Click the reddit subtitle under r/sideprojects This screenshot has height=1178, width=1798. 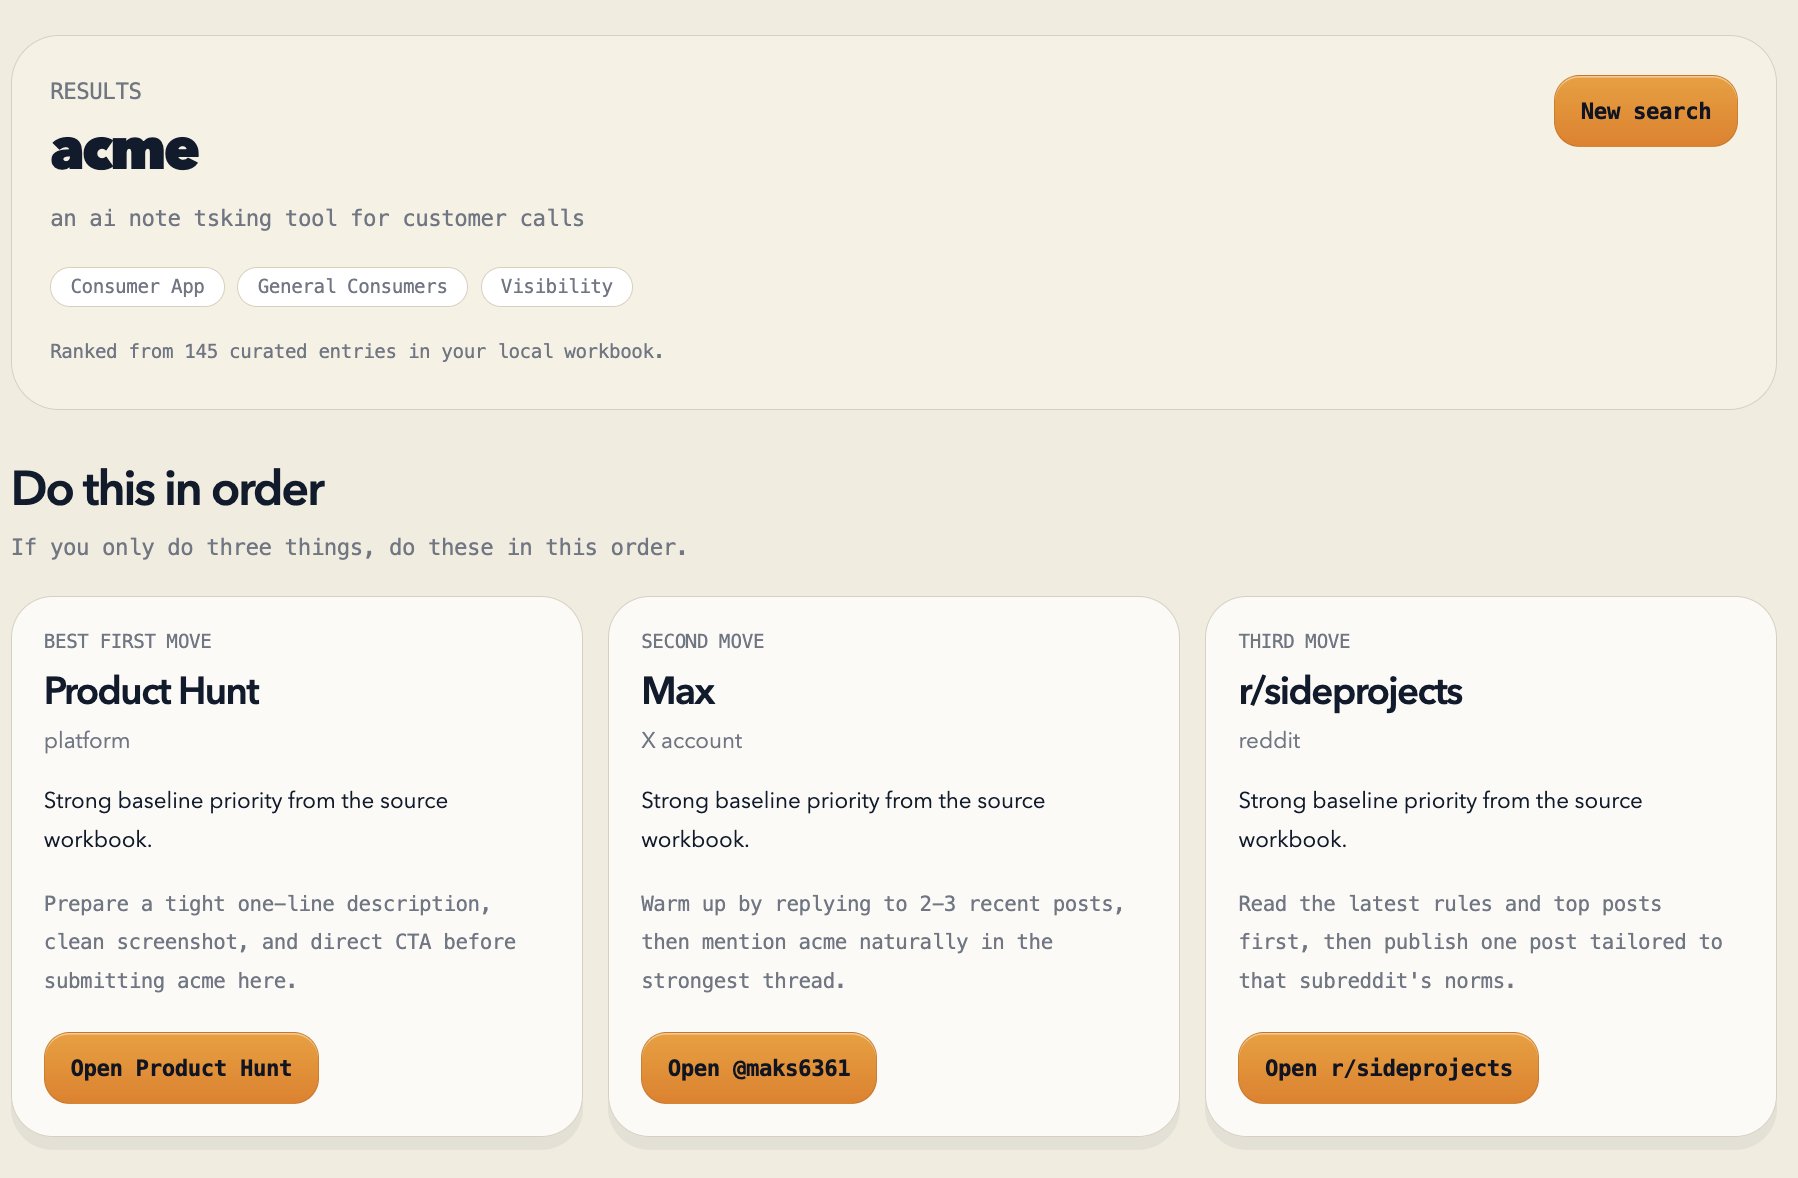tap(1267, 740)
